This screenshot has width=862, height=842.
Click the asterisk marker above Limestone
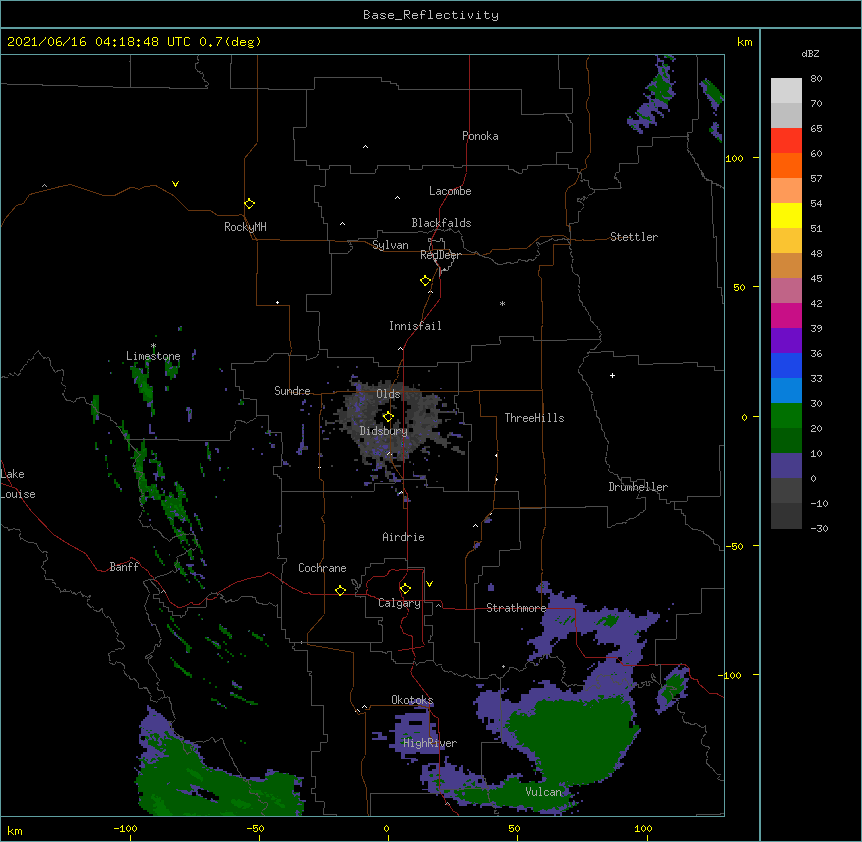pos(153,346)
